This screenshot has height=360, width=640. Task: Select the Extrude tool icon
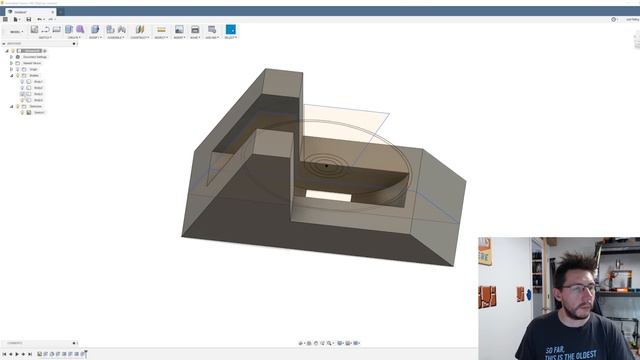[69, 29]
